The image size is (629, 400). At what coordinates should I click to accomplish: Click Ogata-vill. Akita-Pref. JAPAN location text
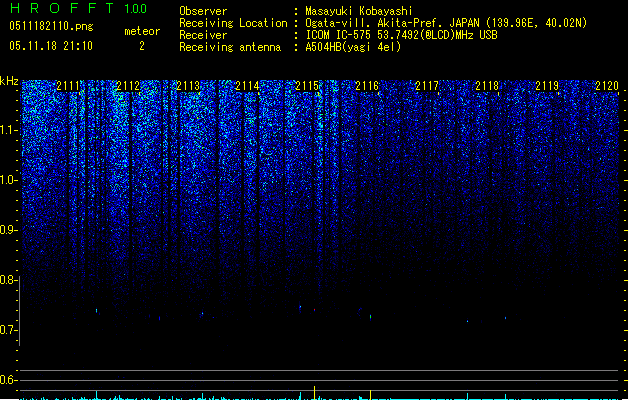(x=446, y=23)
